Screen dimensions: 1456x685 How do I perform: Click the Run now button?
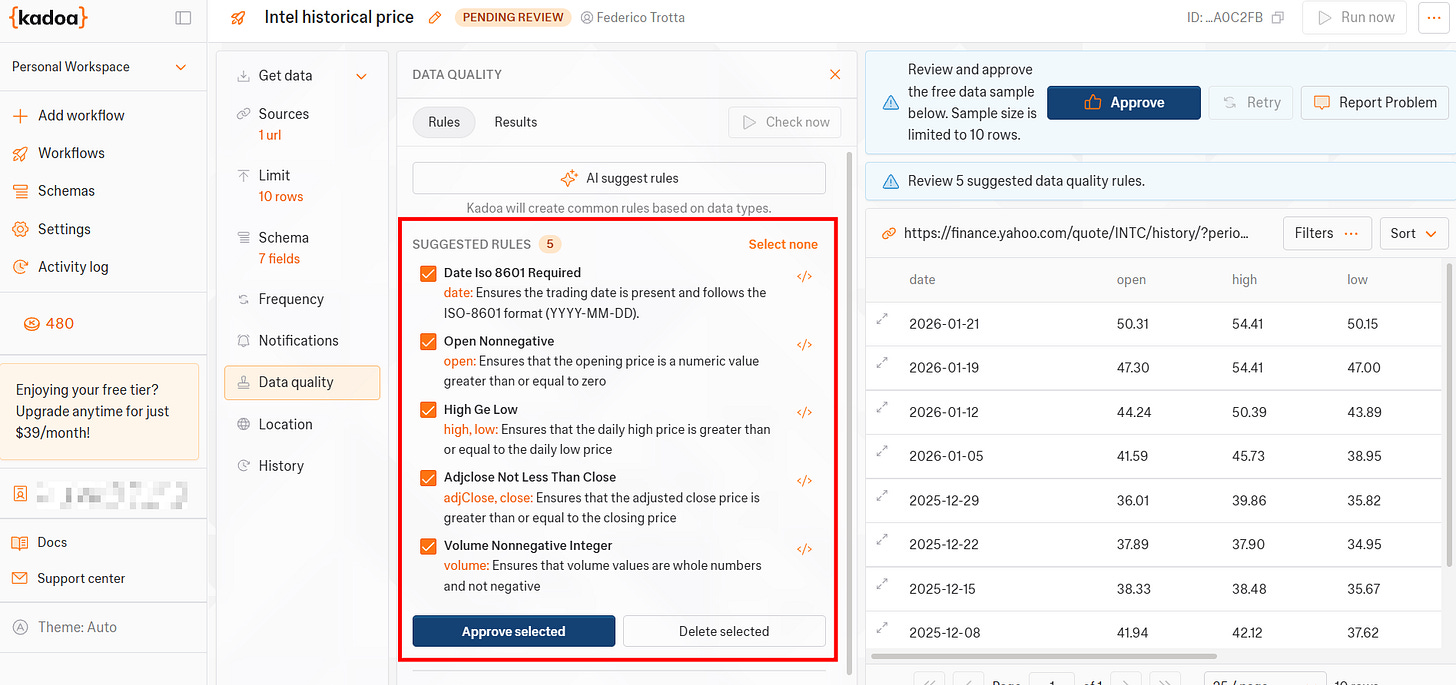pyautogui.click(x=1354, y=17)
